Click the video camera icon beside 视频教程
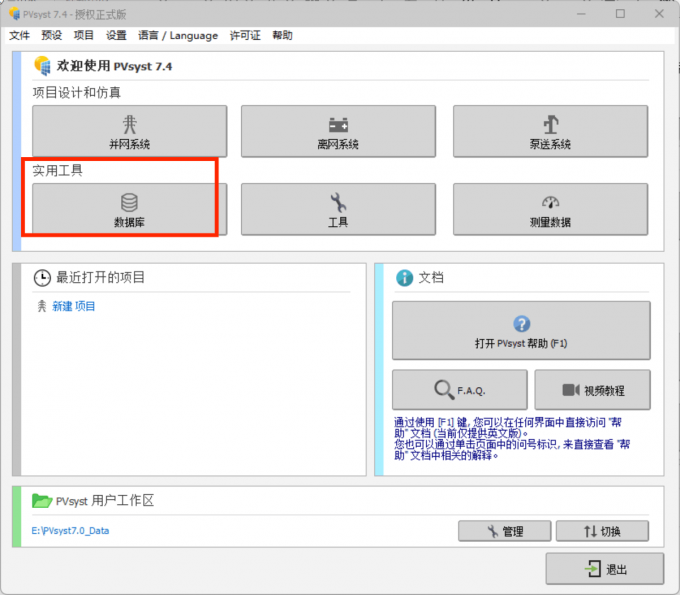Screen dimensions: 680x595 pos(571,390)
